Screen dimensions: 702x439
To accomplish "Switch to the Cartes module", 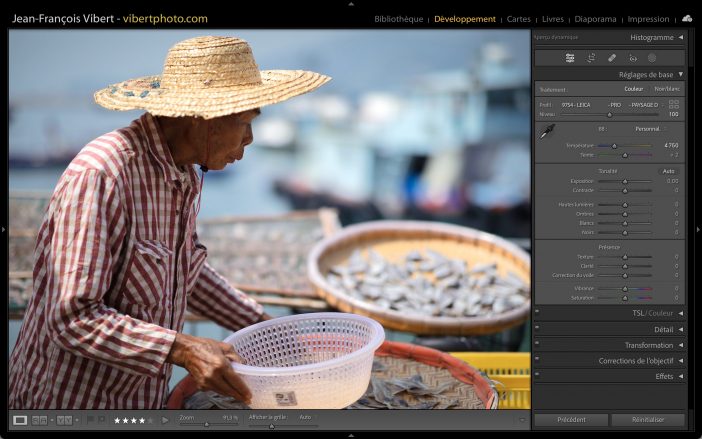I will click(x=519, y=19).
